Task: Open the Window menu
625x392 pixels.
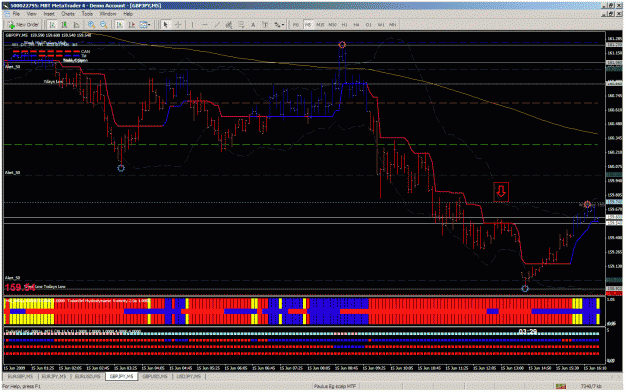Action: (108, 14)
